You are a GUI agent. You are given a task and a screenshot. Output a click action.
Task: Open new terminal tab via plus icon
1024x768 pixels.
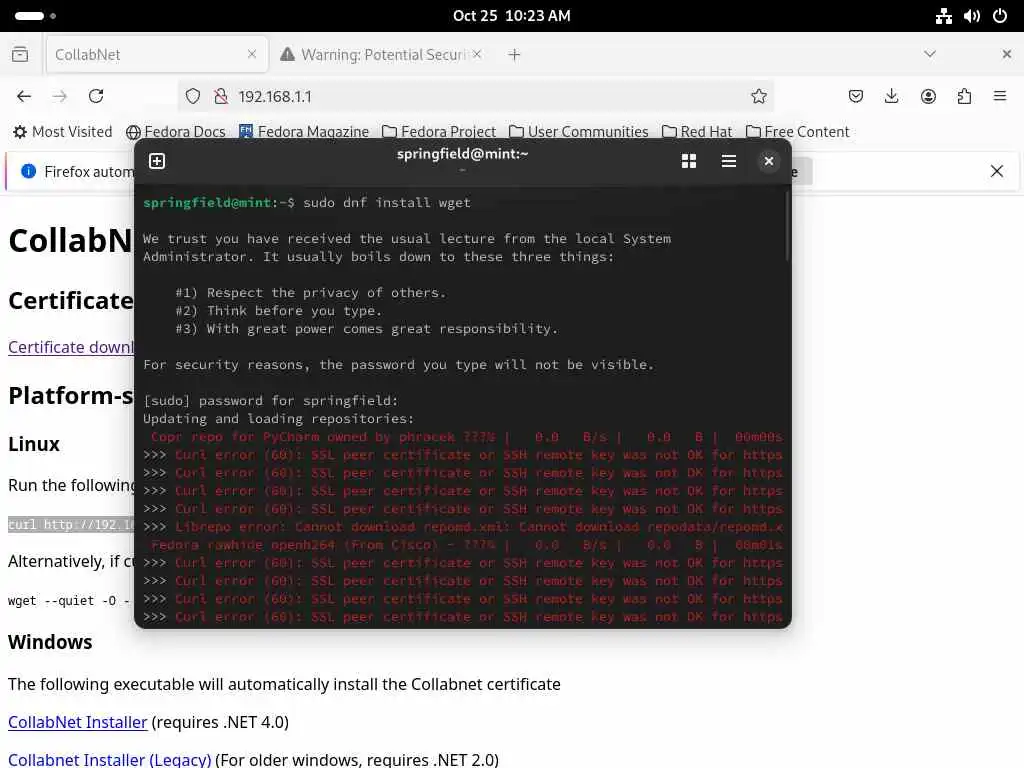(x=157, y=161)
